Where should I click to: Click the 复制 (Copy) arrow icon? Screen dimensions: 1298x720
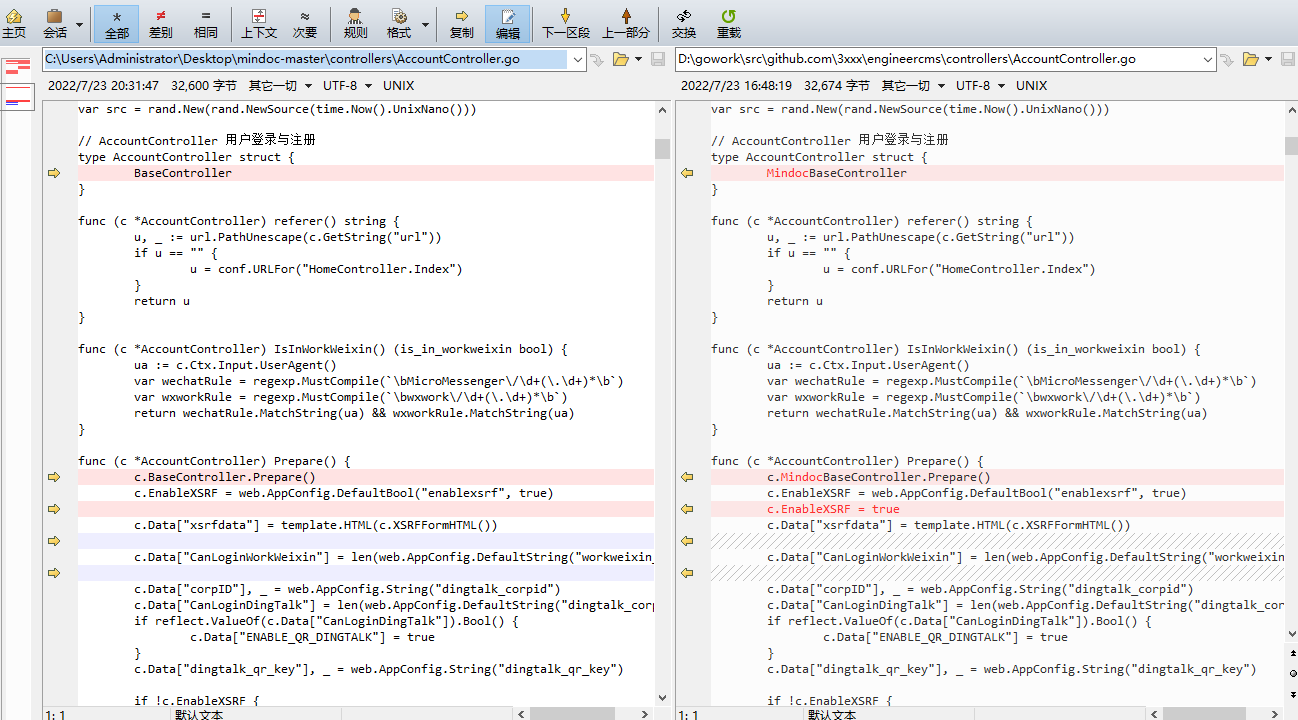click(x=462, y=23)
